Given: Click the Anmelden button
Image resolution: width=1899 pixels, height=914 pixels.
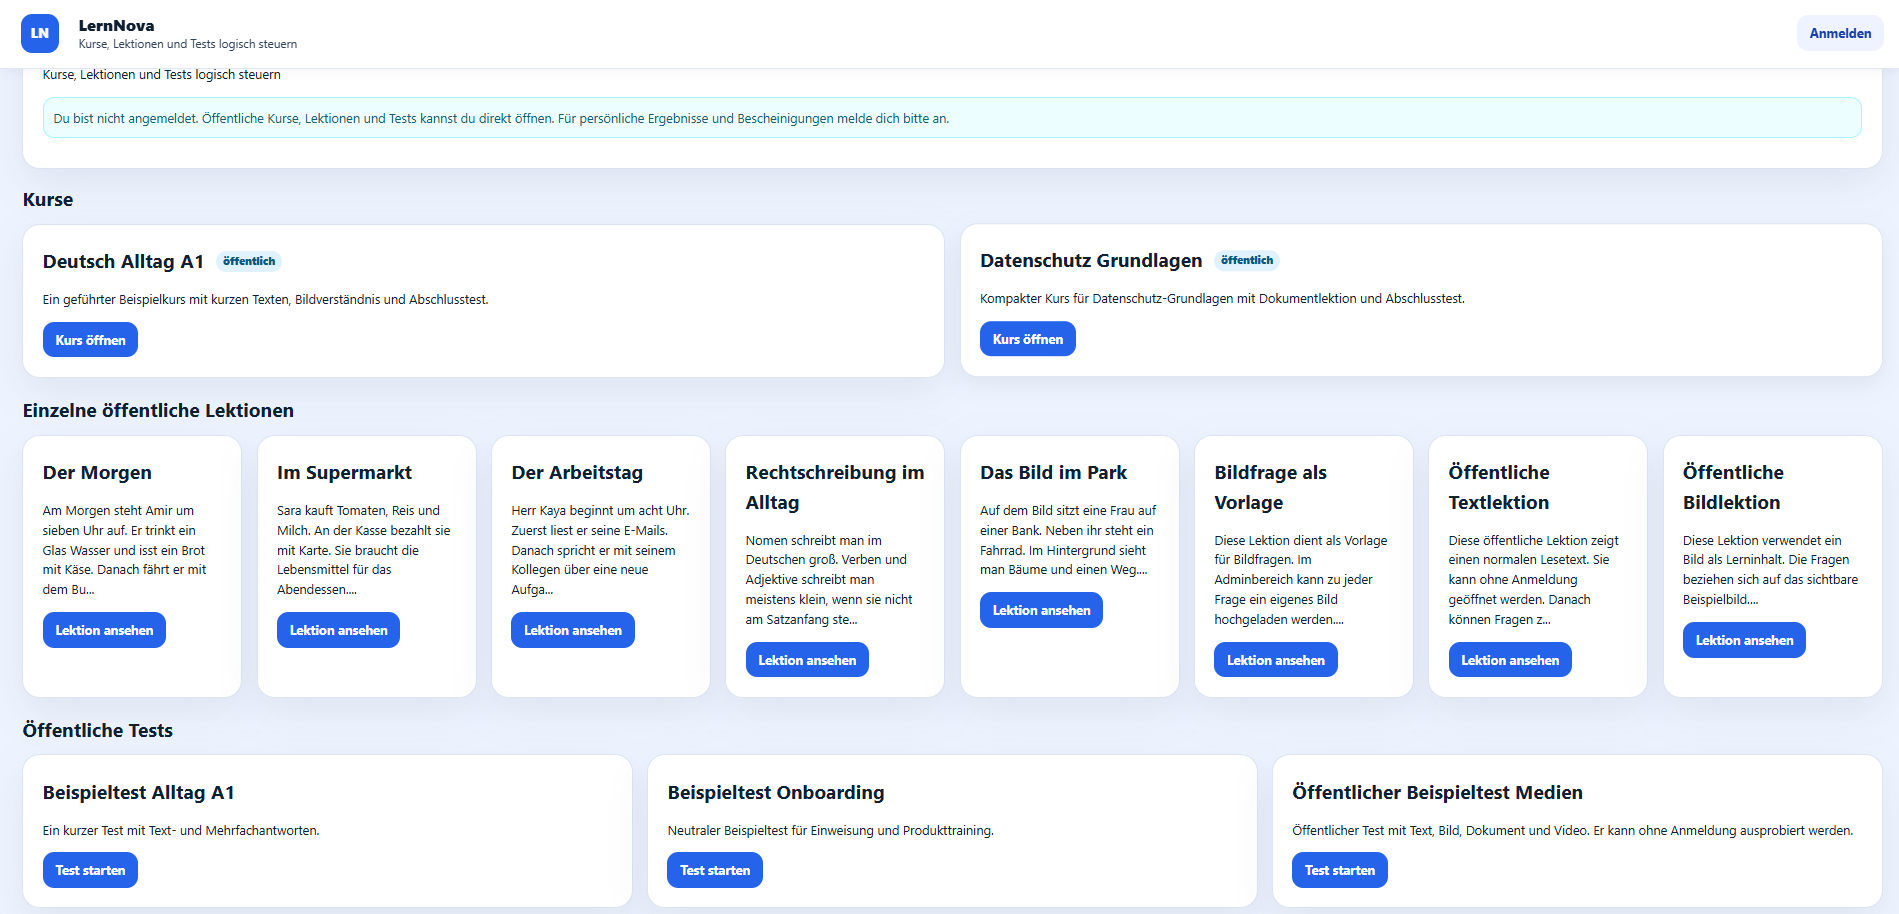Looking at the screenshot, I should point(1840,33).
